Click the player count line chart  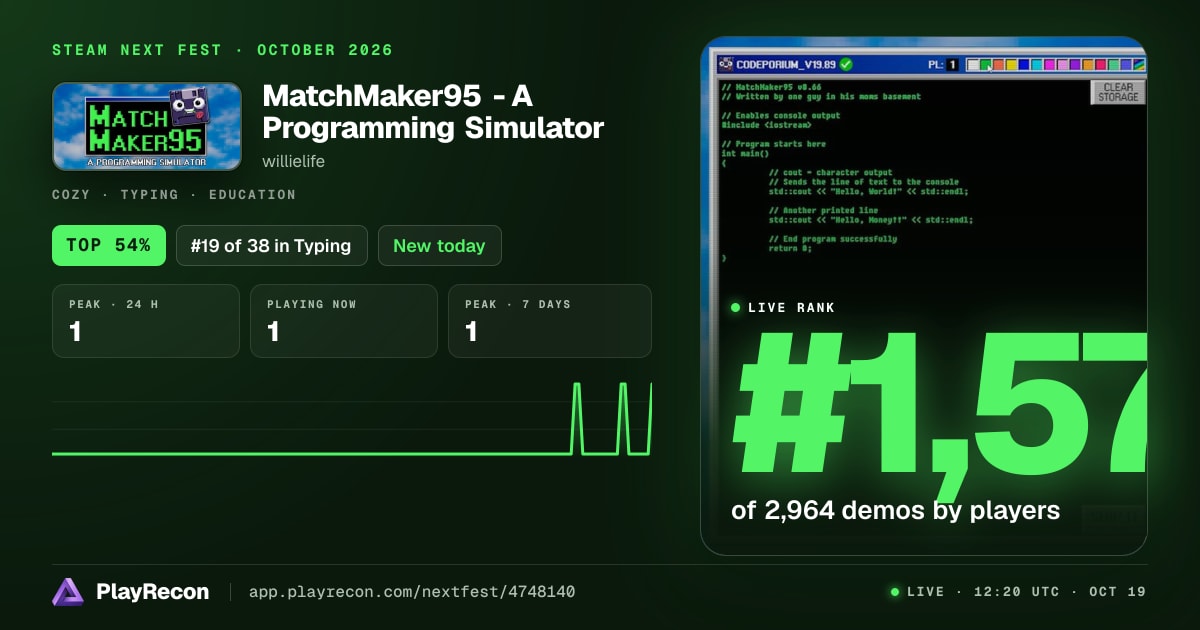(x=352, y=418)
